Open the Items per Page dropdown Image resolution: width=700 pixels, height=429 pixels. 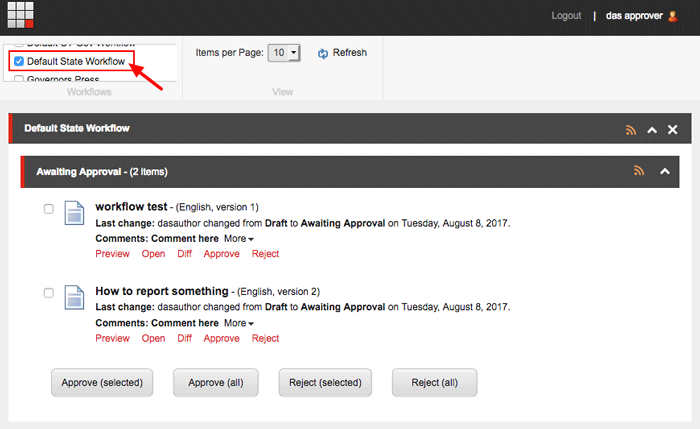click(x=285, y=53)
